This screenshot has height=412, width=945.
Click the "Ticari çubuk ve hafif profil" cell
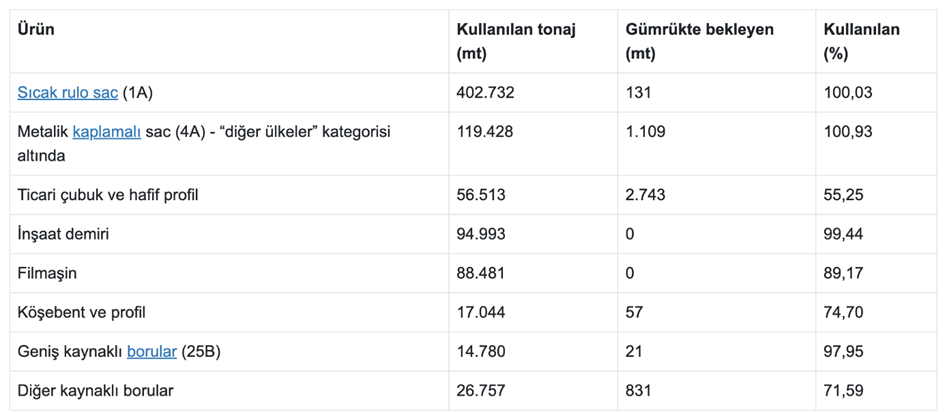coord(108,195)
